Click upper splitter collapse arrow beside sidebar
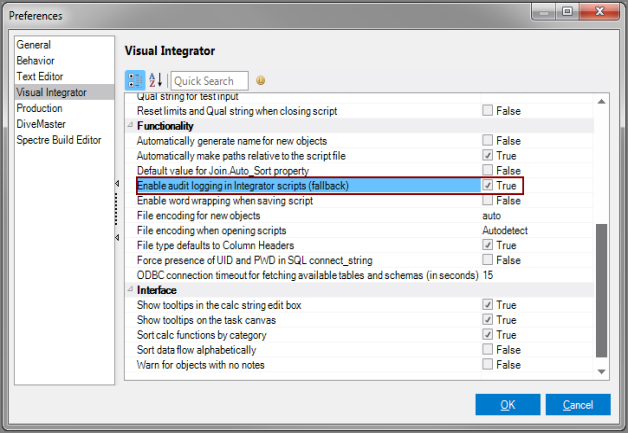Screen dimensions: 628x433 pos(117,183)
